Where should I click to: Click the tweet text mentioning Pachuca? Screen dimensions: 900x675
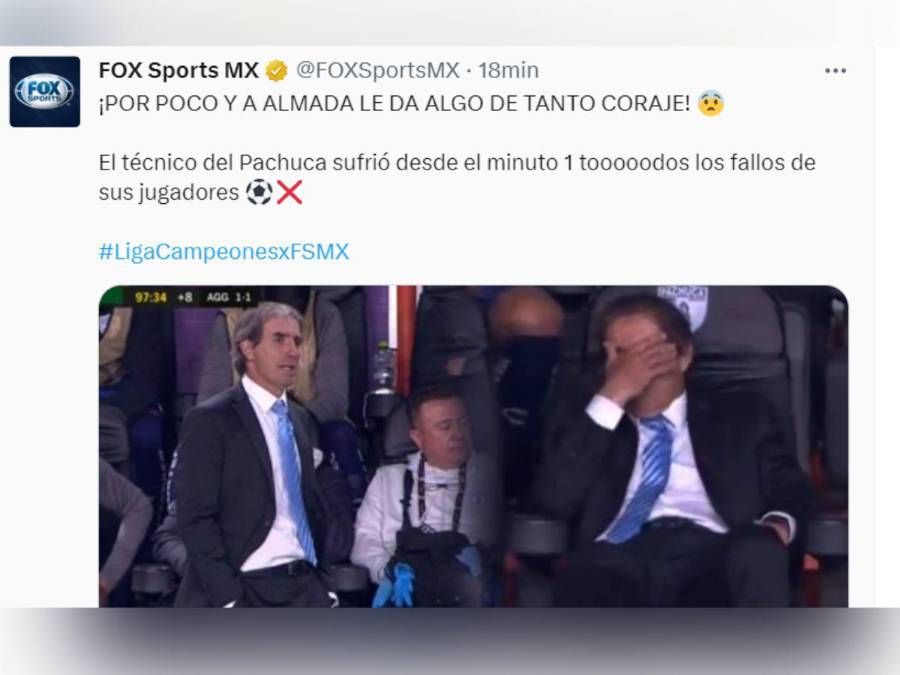(457, 177)
